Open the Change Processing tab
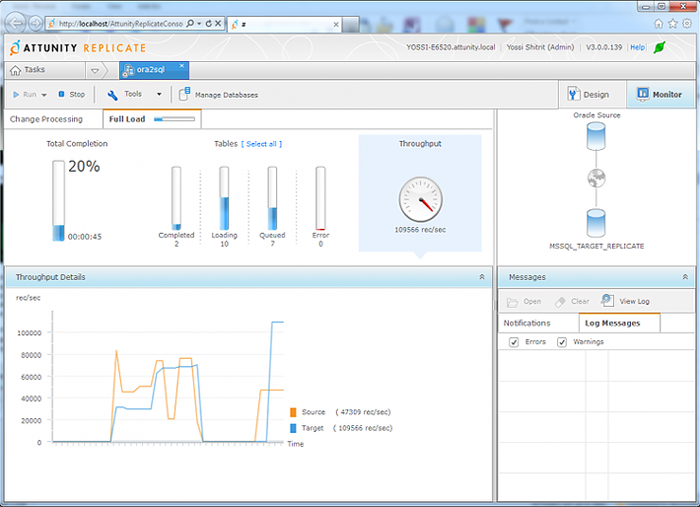700x507 pixels. pos(46,119)
